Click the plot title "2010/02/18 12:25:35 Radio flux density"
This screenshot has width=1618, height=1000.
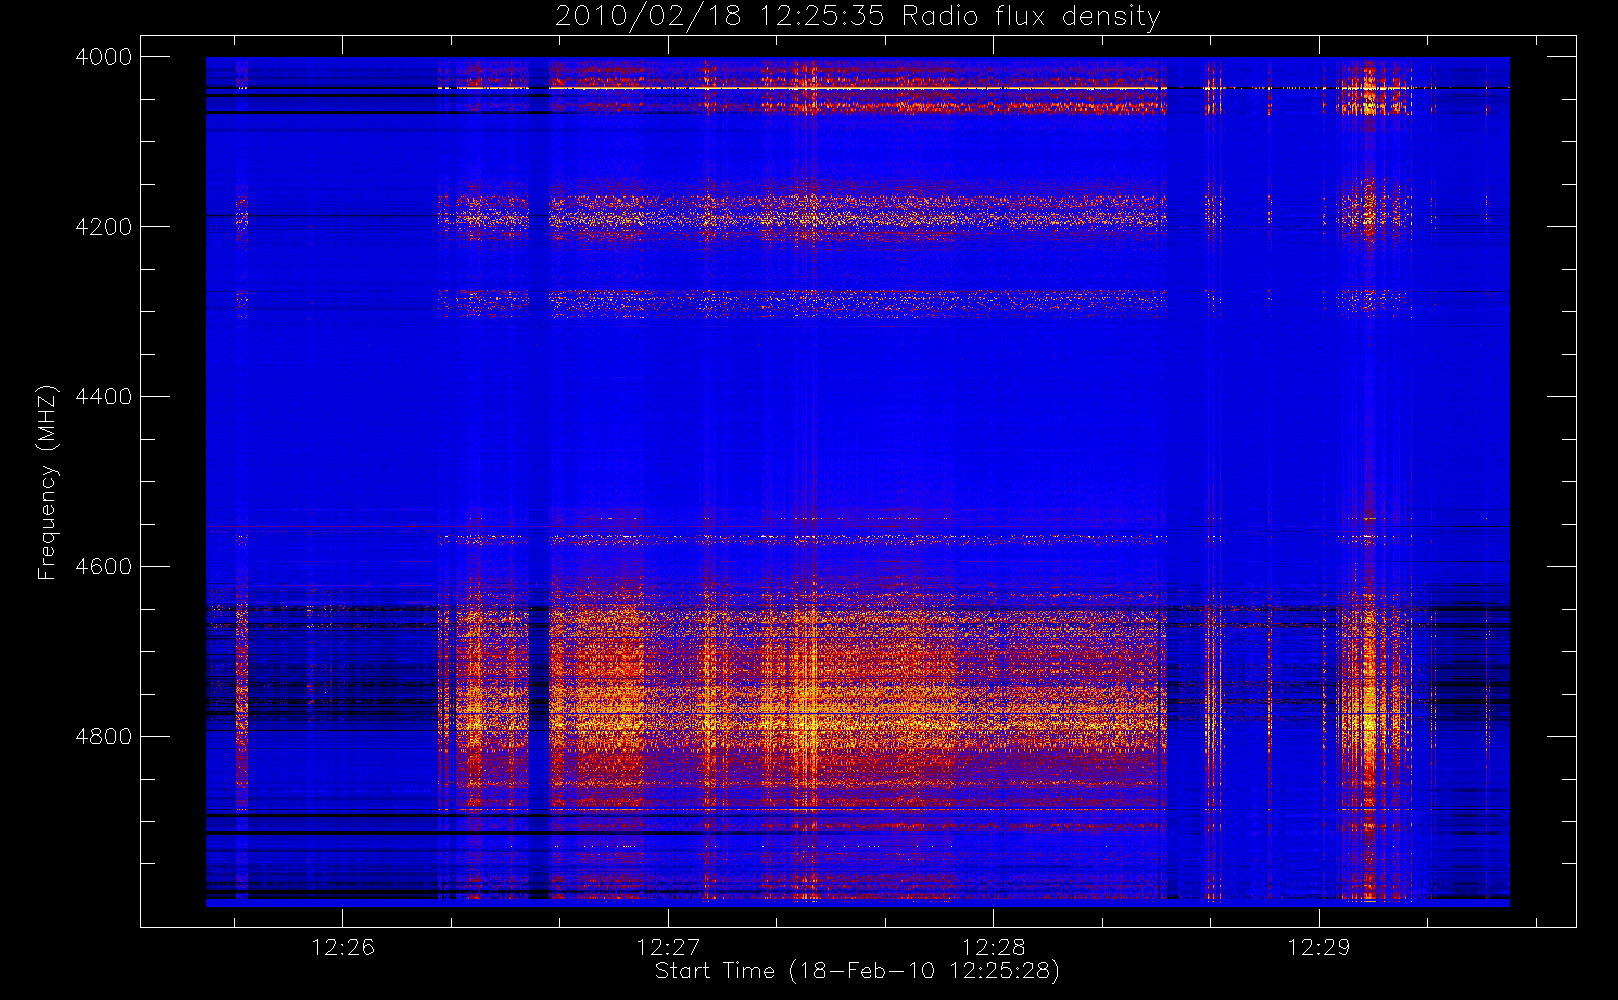858,16
